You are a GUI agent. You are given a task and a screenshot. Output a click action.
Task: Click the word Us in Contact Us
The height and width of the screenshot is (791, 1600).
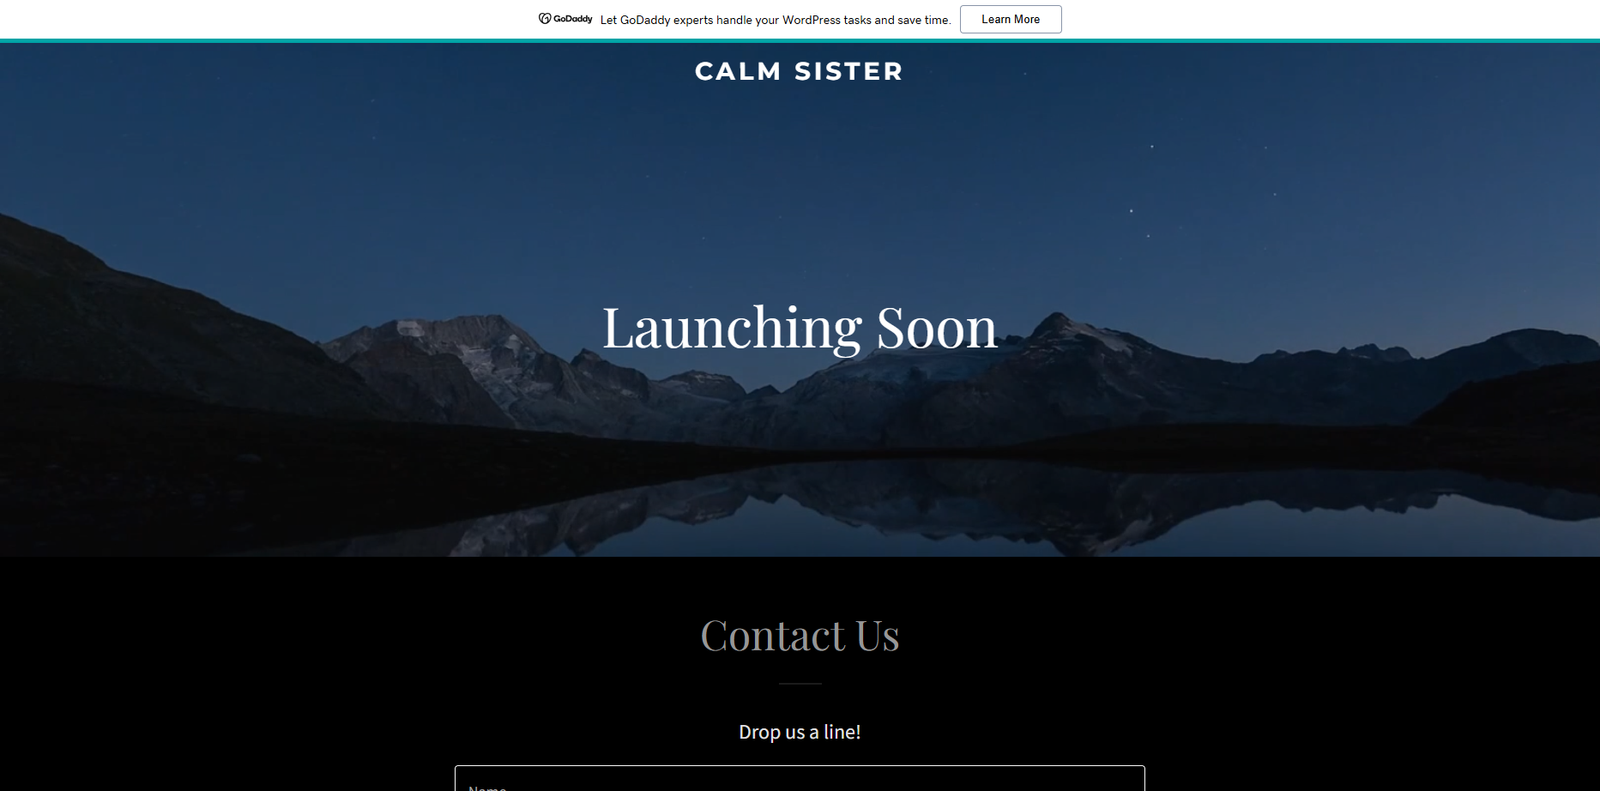[877, 636]
